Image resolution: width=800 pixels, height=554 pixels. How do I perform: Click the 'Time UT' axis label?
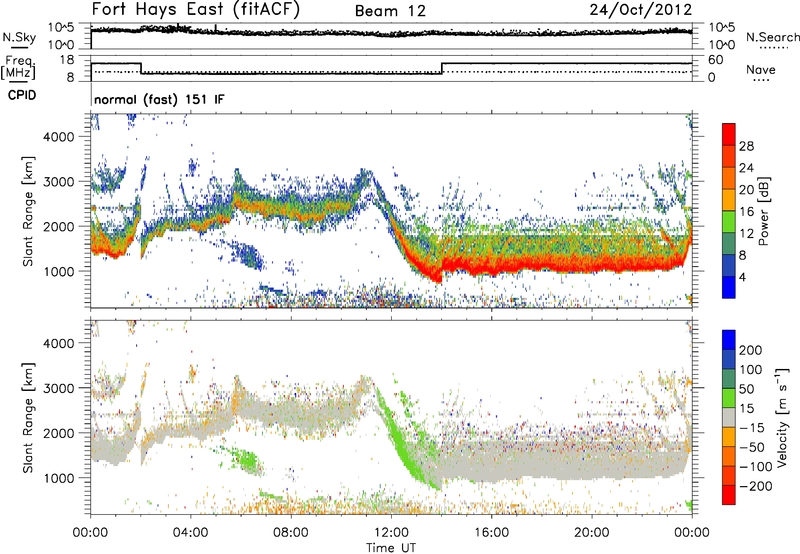tap(391, 547)
